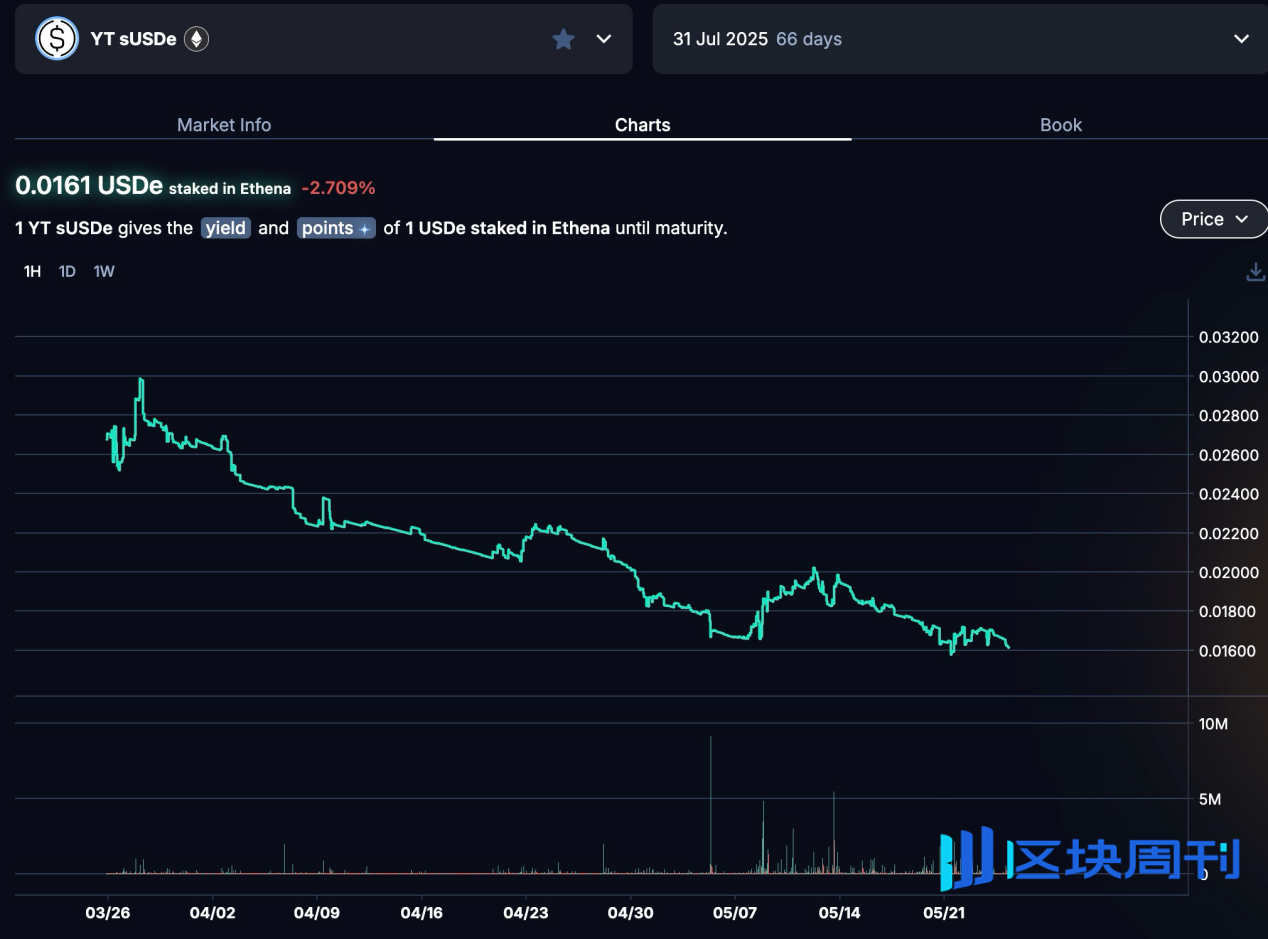Click the 0.02000 price axis label
1268x939 pixels.
(x=1229, y=573)
